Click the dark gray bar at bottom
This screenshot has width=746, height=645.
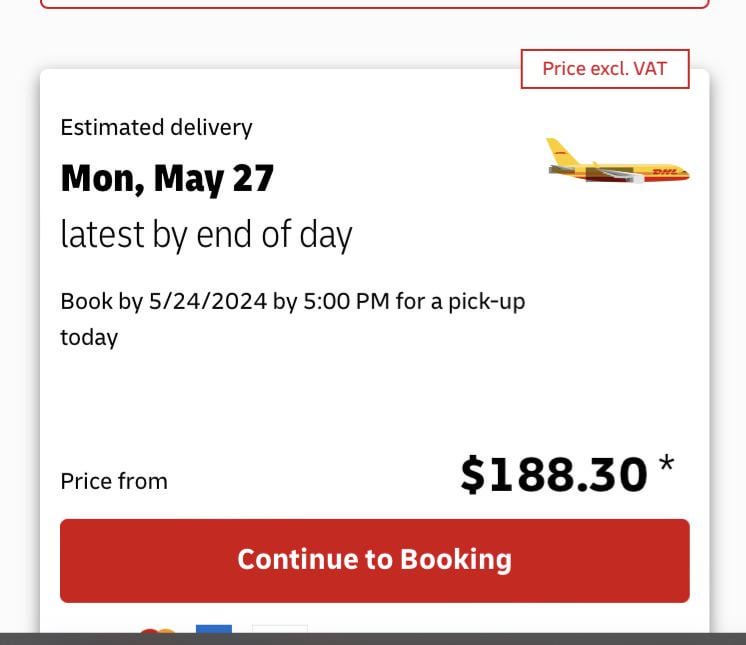(x=373, y=638)
